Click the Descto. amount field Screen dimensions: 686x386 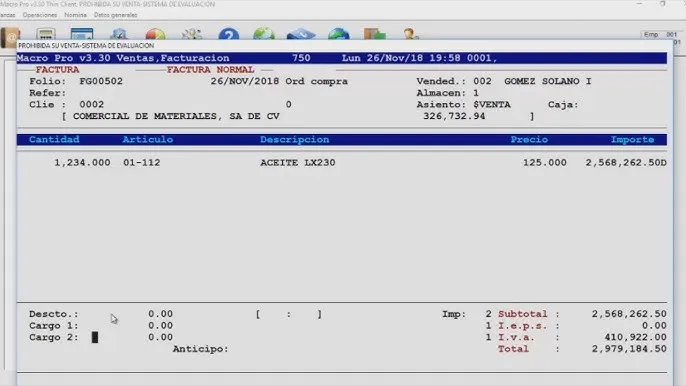[160, 314]
